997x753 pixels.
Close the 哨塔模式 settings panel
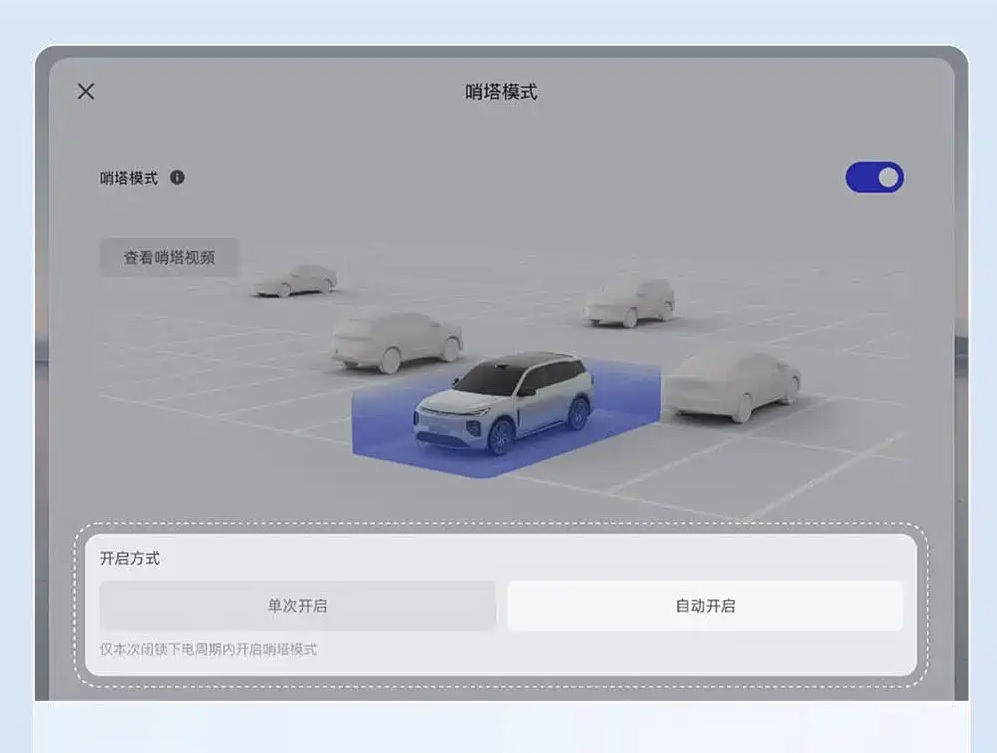(x=86, y=92)
